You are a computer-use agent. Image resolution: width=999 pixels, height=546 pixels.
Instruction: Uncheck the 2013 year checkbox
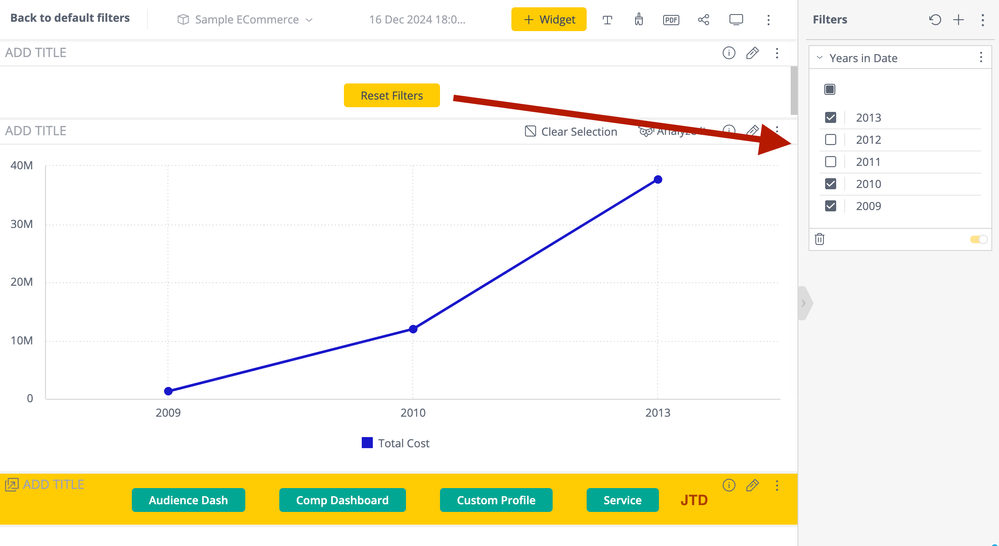[830, 118]
